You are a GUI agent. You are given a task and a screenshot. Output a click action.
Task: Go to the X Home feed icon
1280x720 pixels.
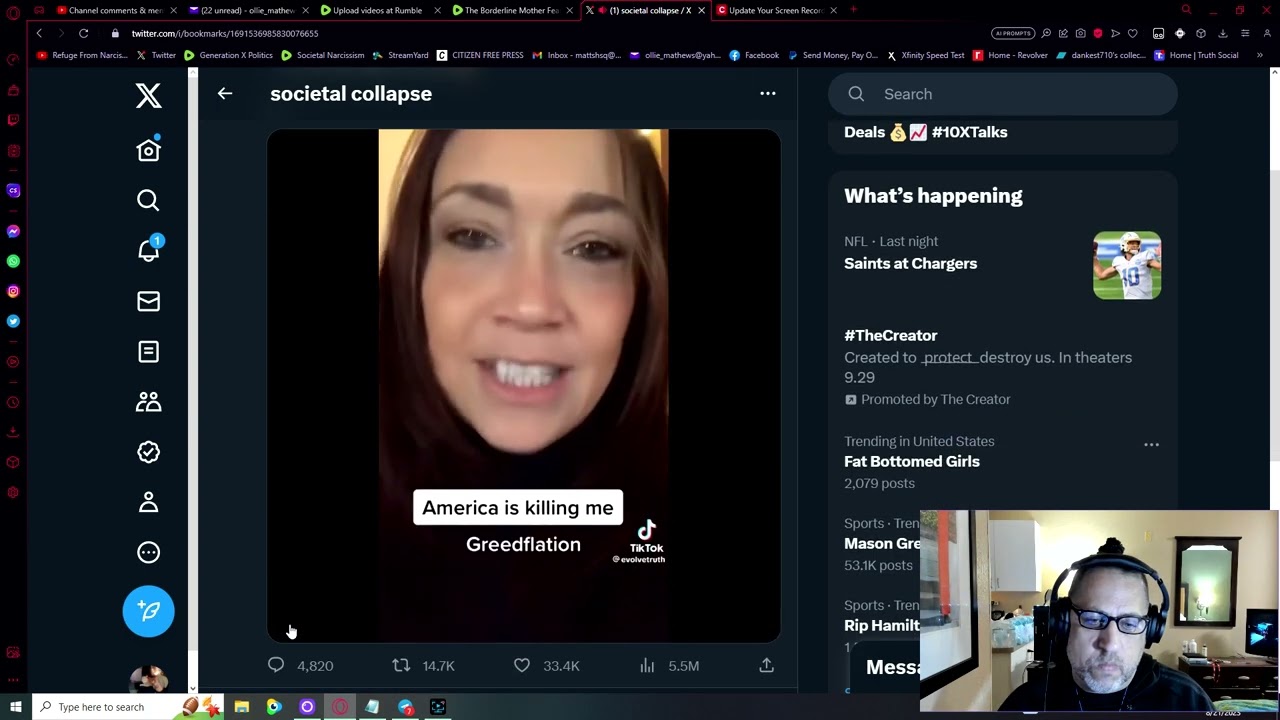click(148, 150)
